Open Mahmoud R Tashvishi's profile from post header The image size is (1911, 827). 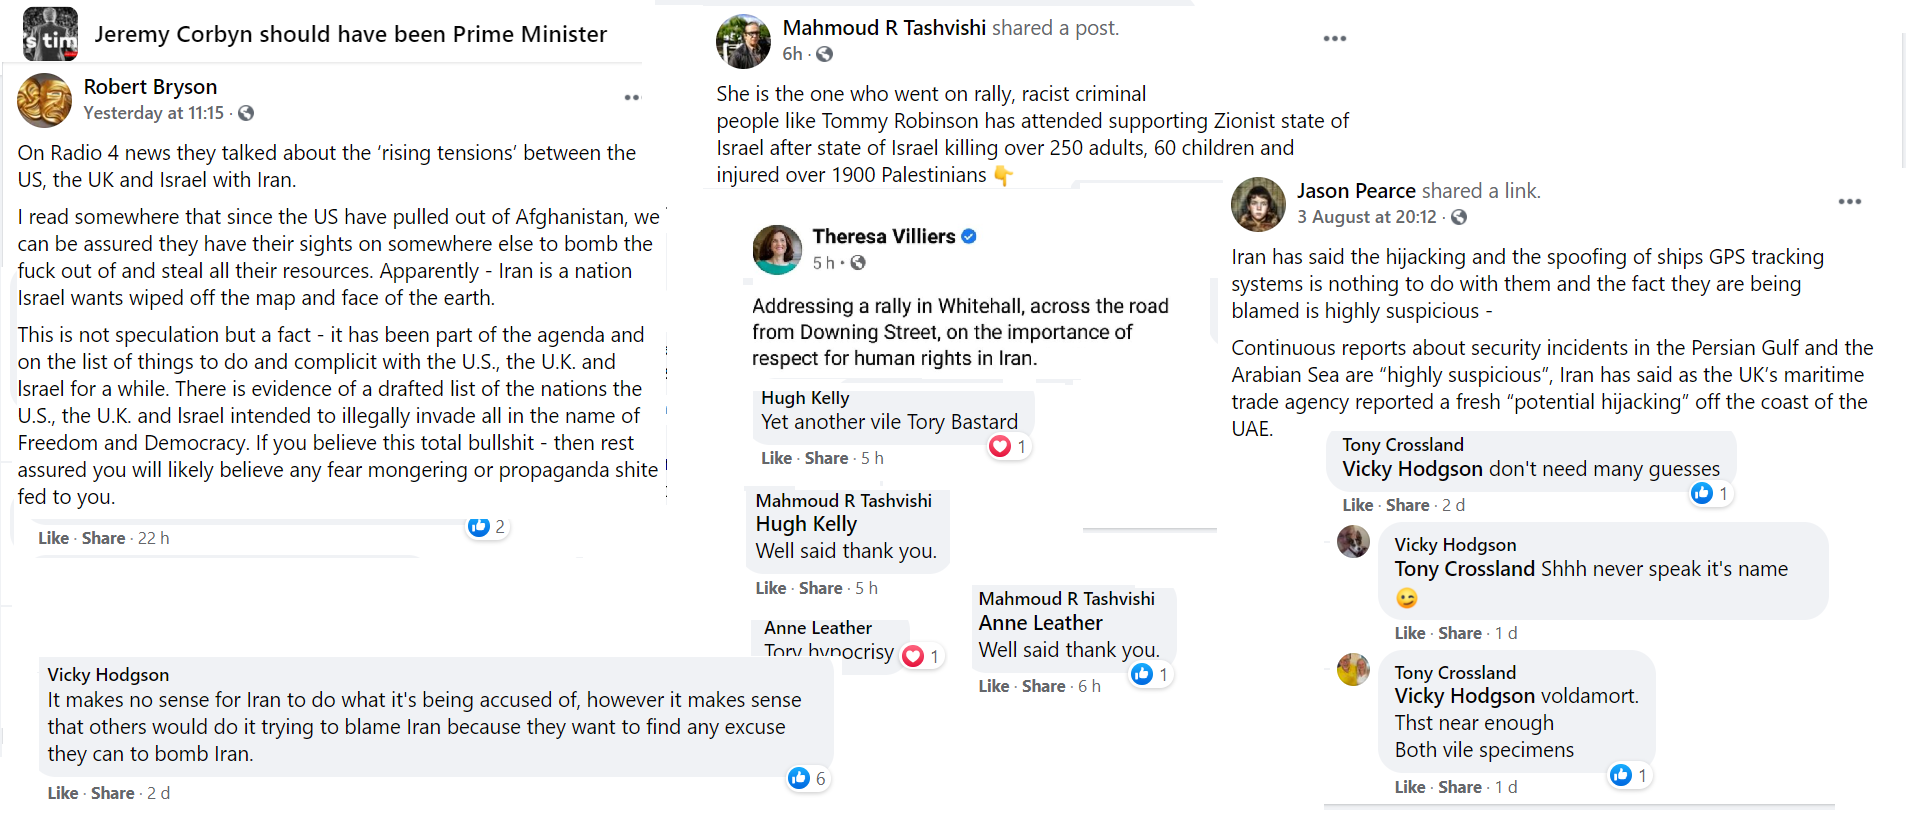884,28
